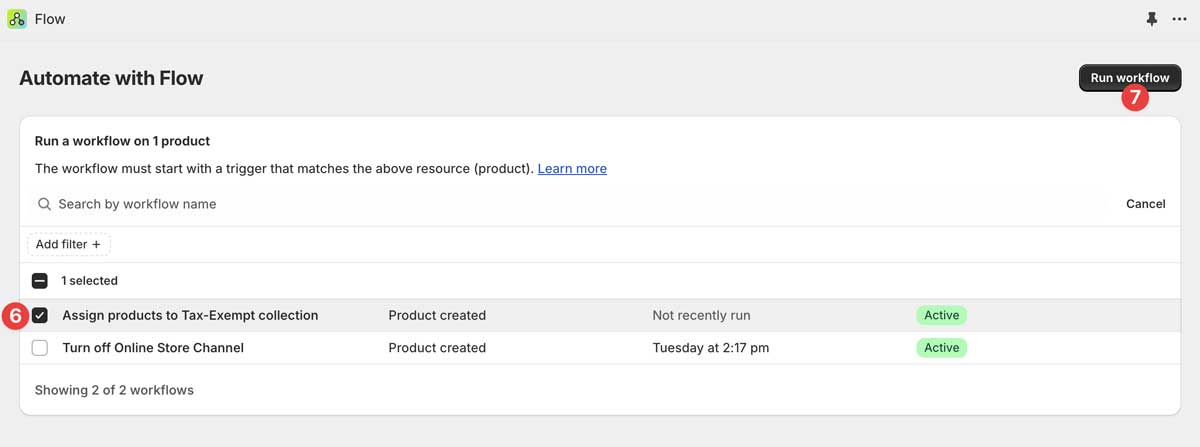Focus the Search by workflow name field

coord(570,204)
